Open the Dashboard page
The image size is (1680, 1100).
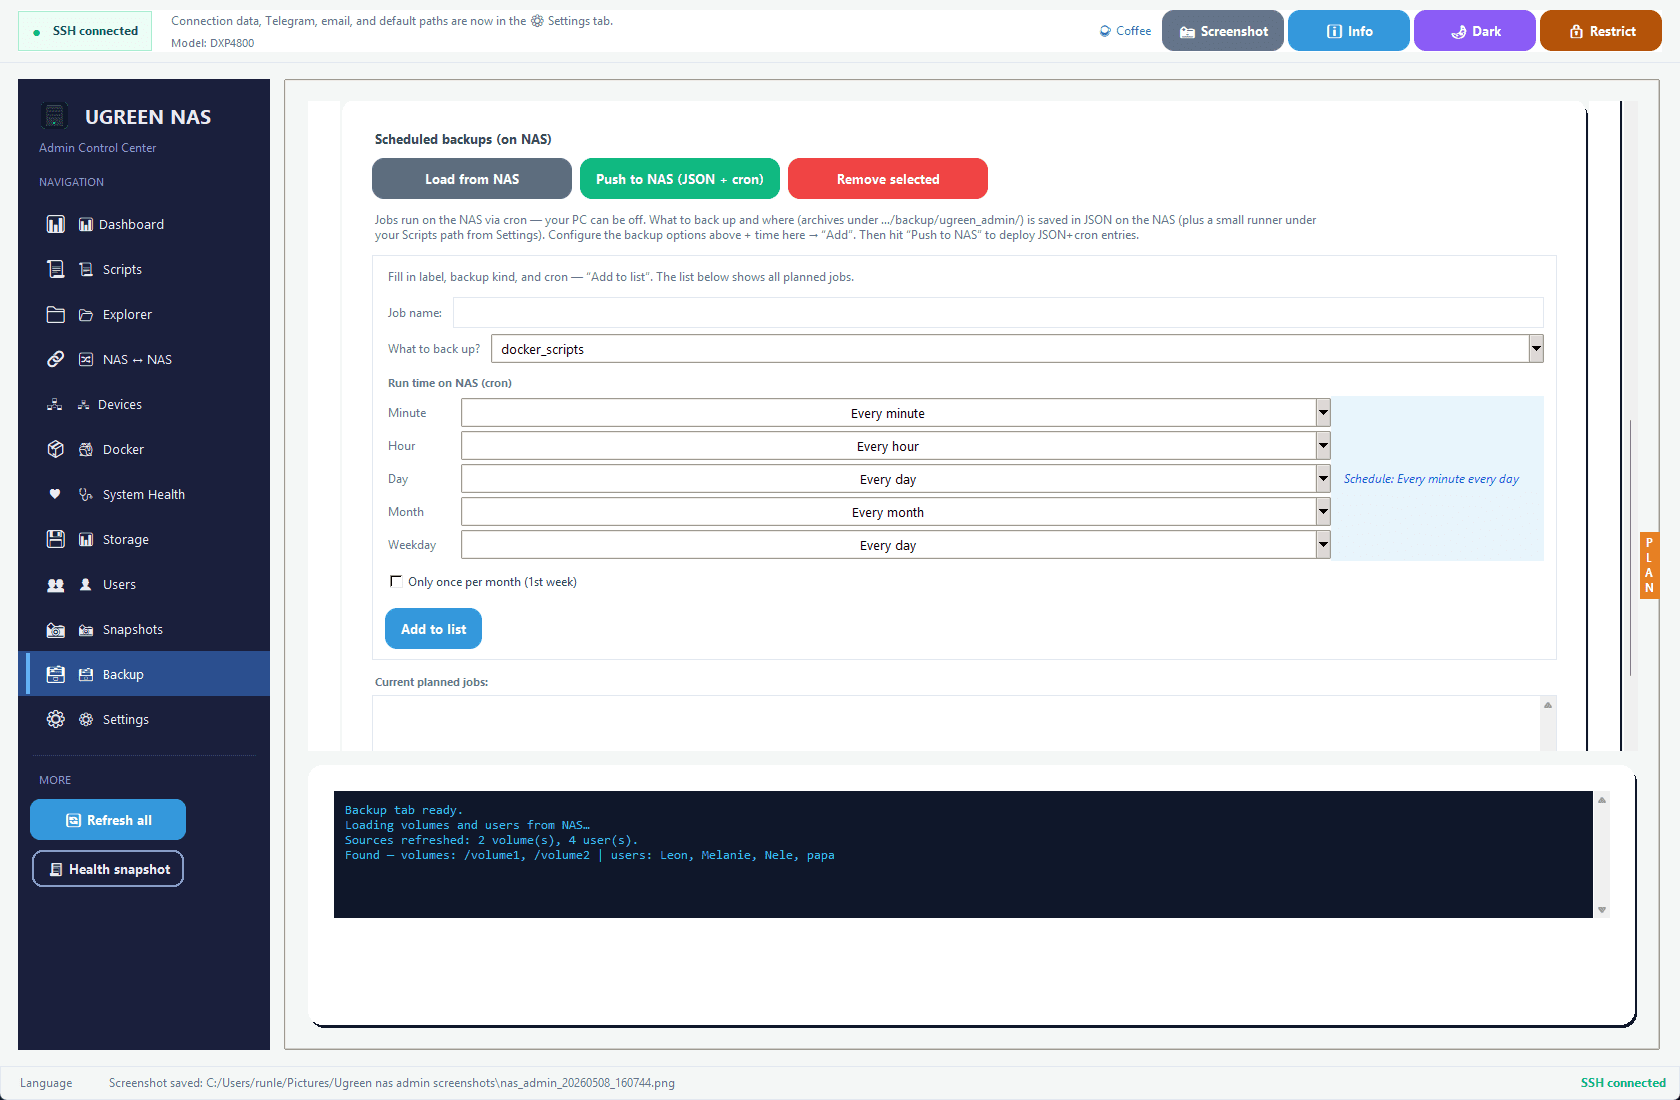pos(144,224)
